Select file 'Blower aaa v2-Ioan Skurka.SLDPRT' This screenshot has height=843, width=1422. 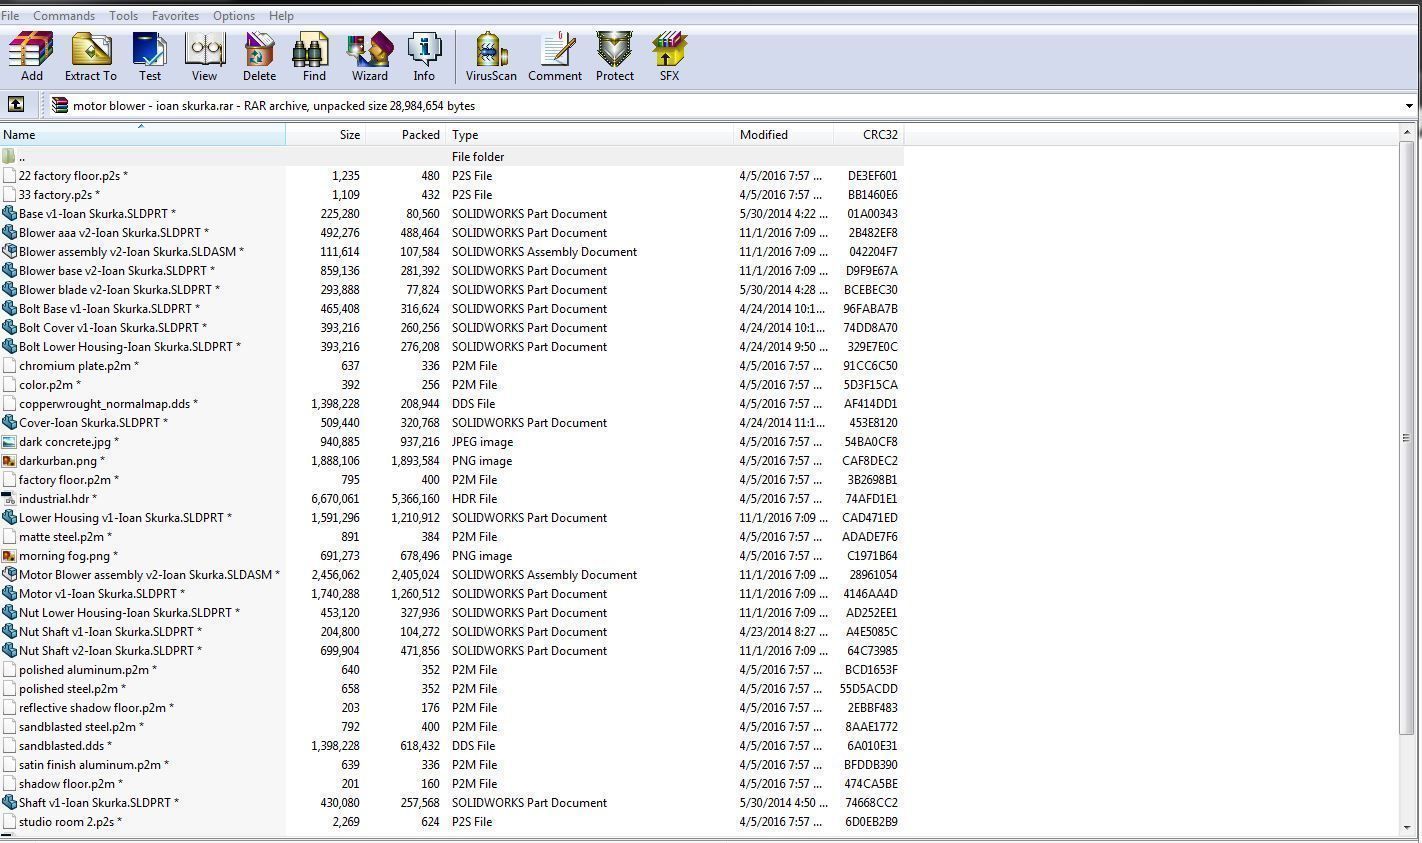click(x=114, y=232)
